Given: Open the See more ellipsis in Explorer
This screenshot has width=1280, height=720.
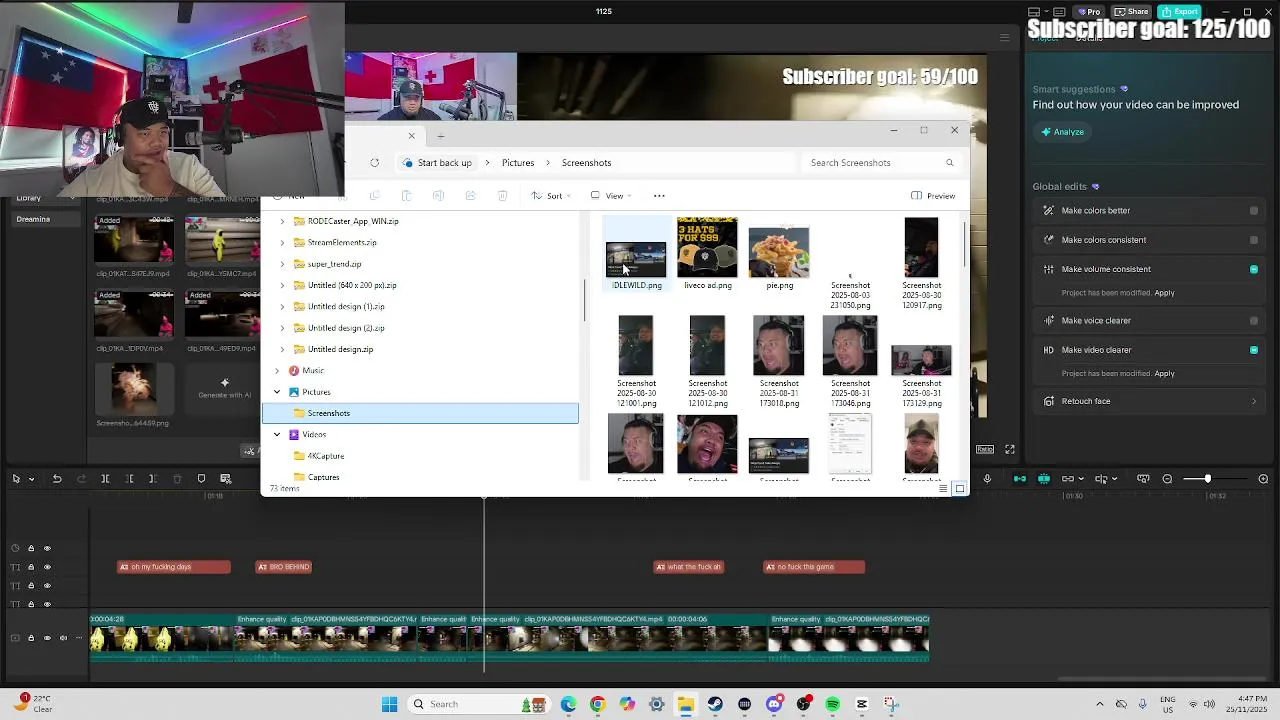Looking at the screenshot, I should pyautogui.click(x=659, y=196).
